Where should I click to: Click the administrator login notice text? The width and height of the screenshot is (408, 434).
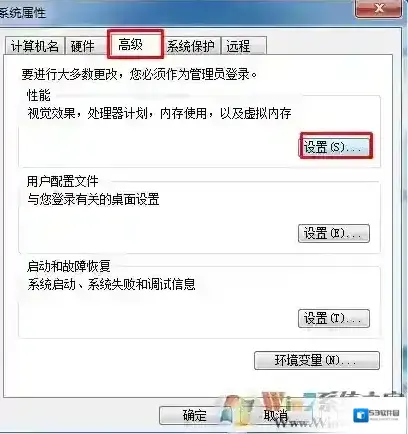[139, 74]
